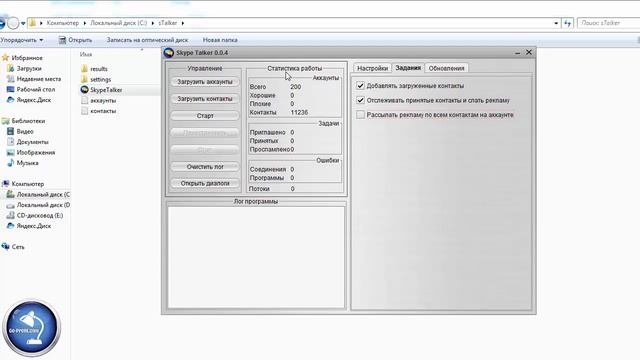Select Локальный диск (C:) in the sidebar
The height and width of the screenshot is (360, 640).
(43, 195)
